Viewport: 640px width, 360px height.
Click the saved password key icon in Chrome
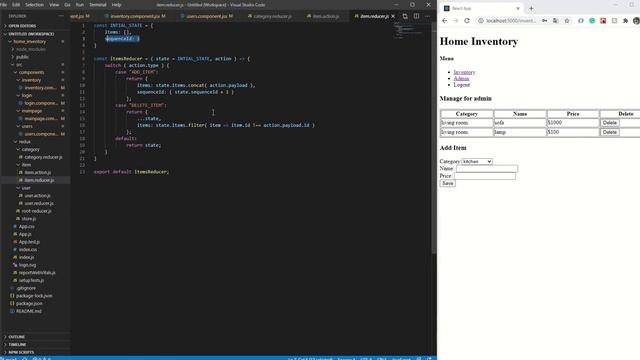pyautogui.click(x=544, y=21)
